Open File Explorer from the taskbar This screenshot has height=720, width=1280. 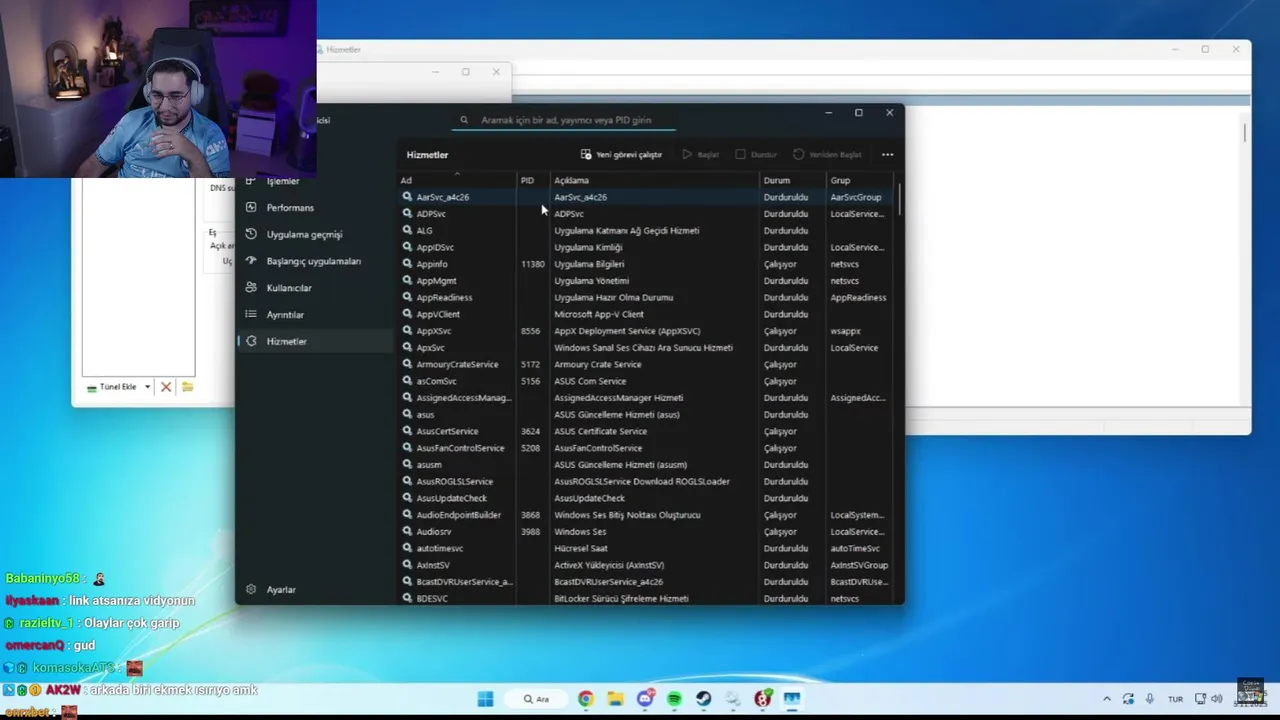[615, 699]
